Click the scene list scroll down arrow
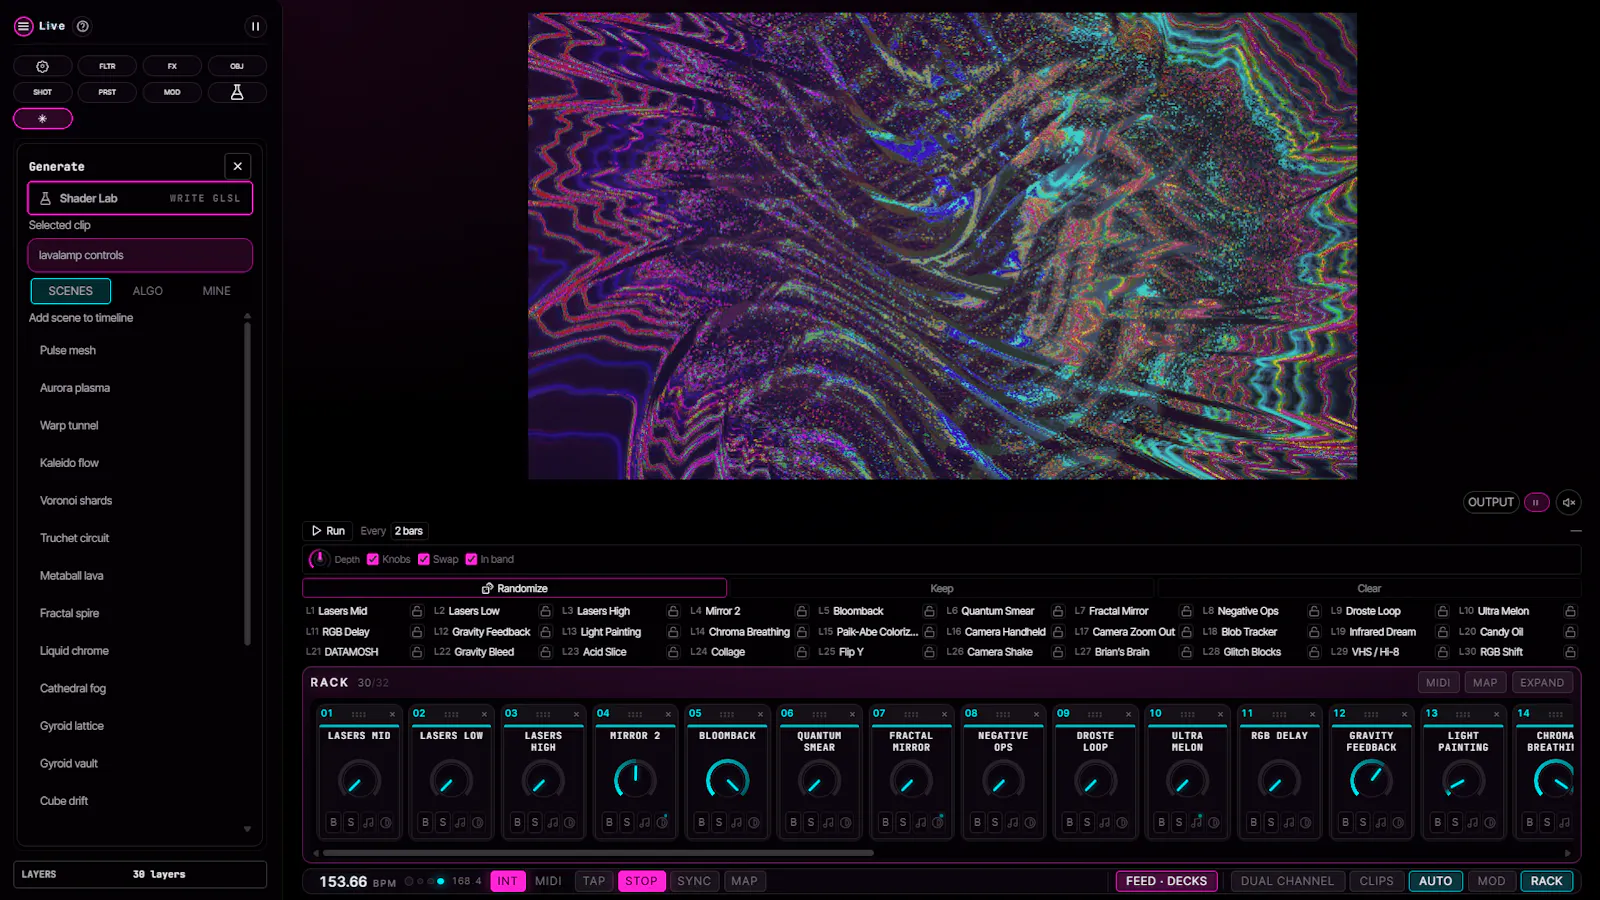1600x900 pixels. (247, 829)
